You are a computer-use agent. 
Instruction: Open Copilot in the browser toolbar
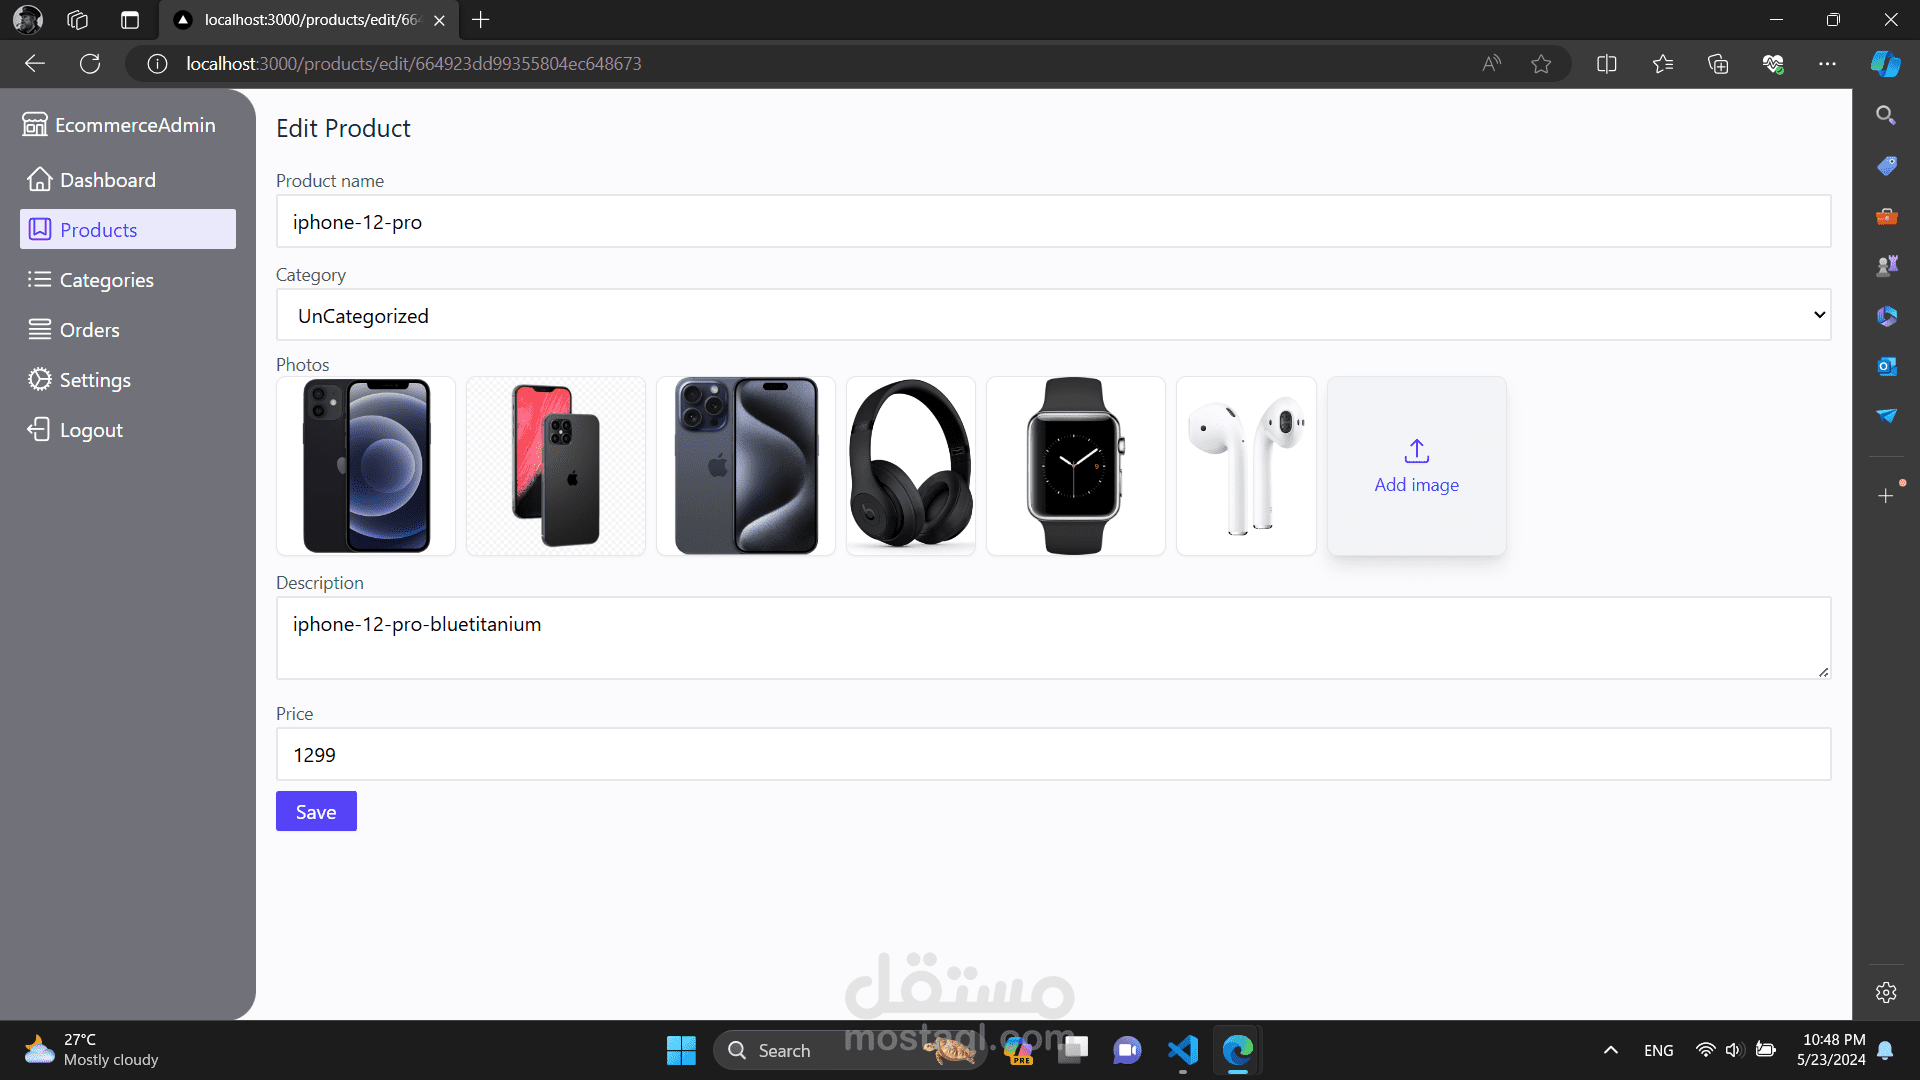(x=1884, y=63)
